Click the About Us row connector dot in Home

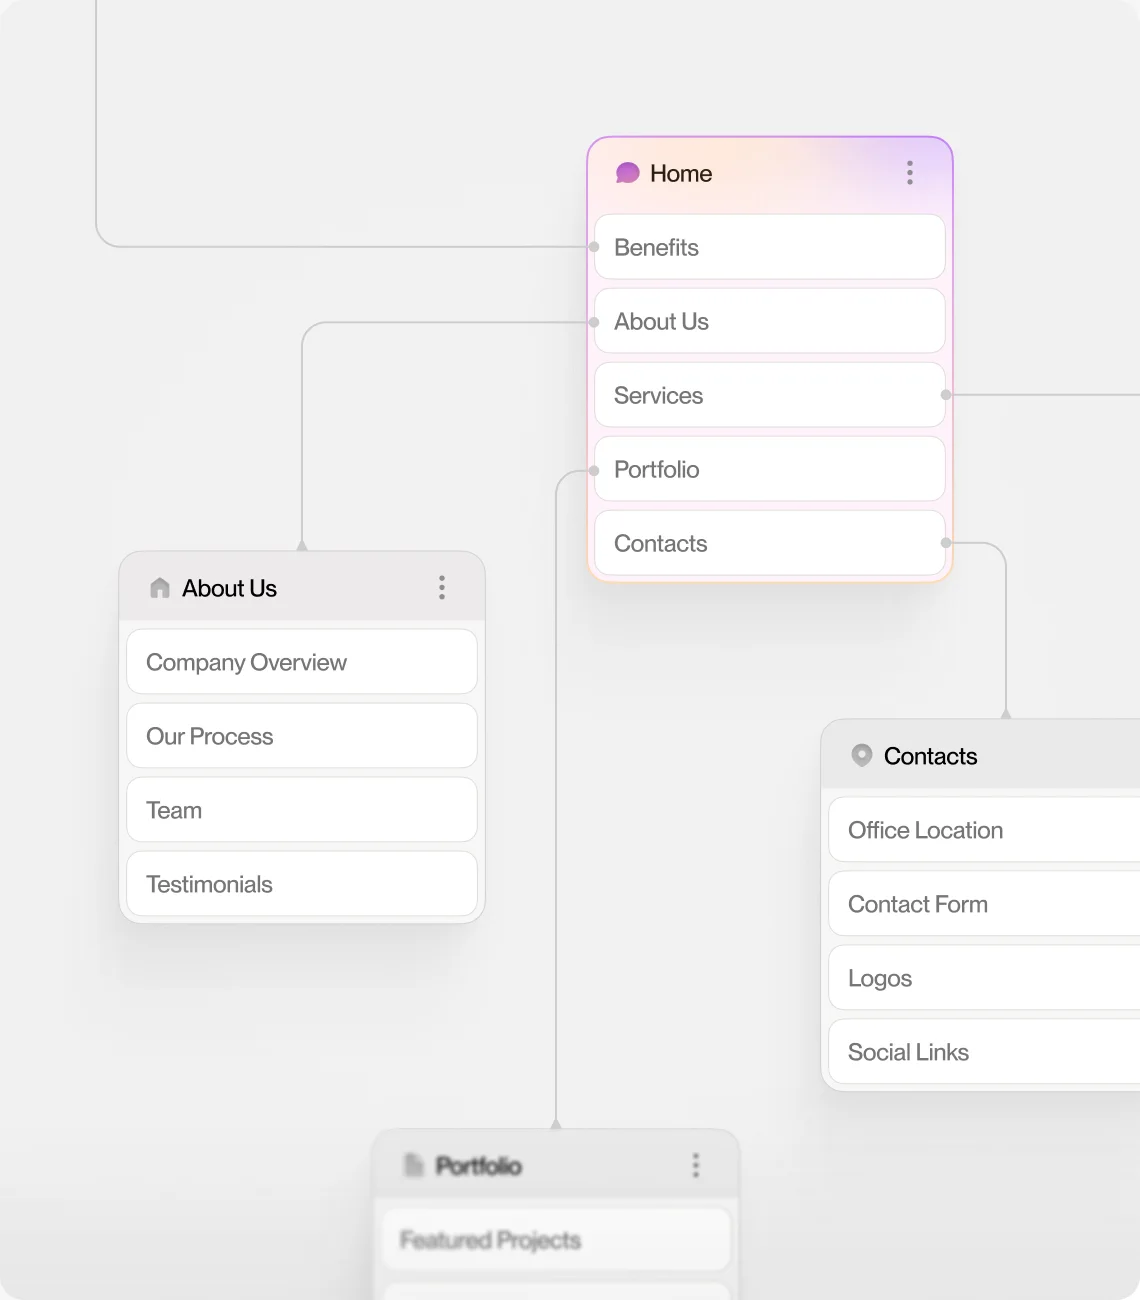[594, 322]
